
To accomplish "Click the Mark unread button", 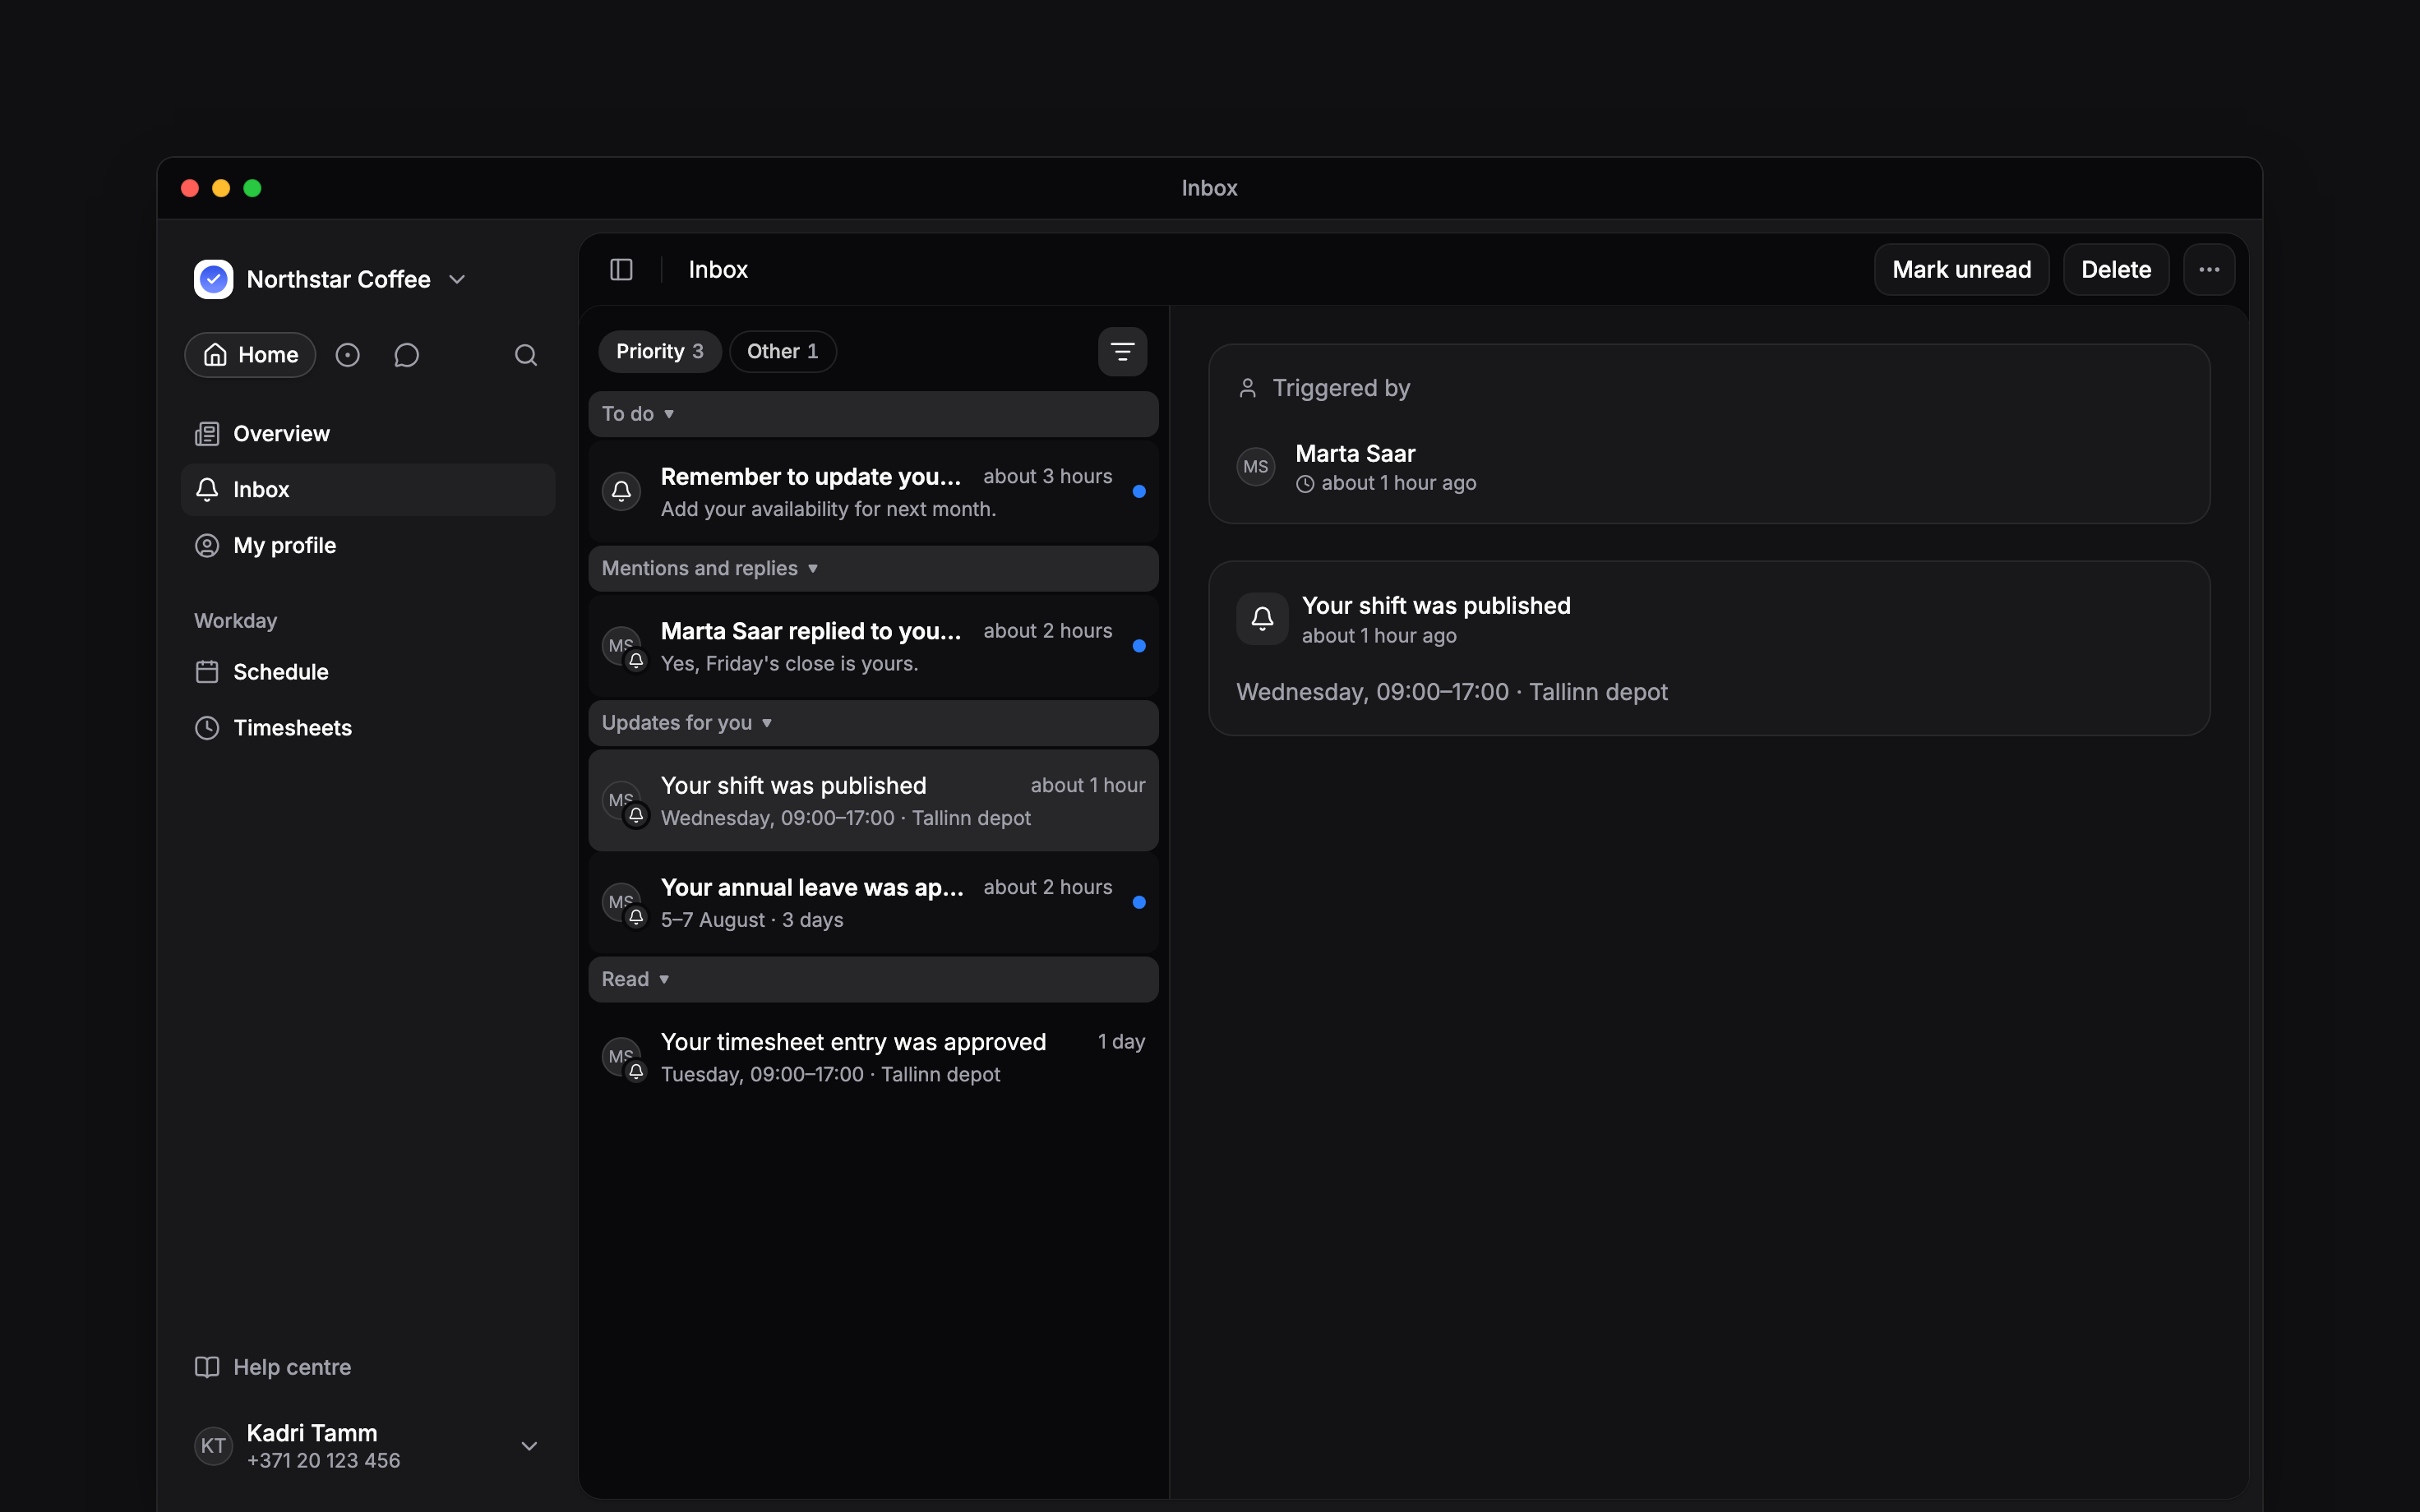I will [x=1961, y=270].
